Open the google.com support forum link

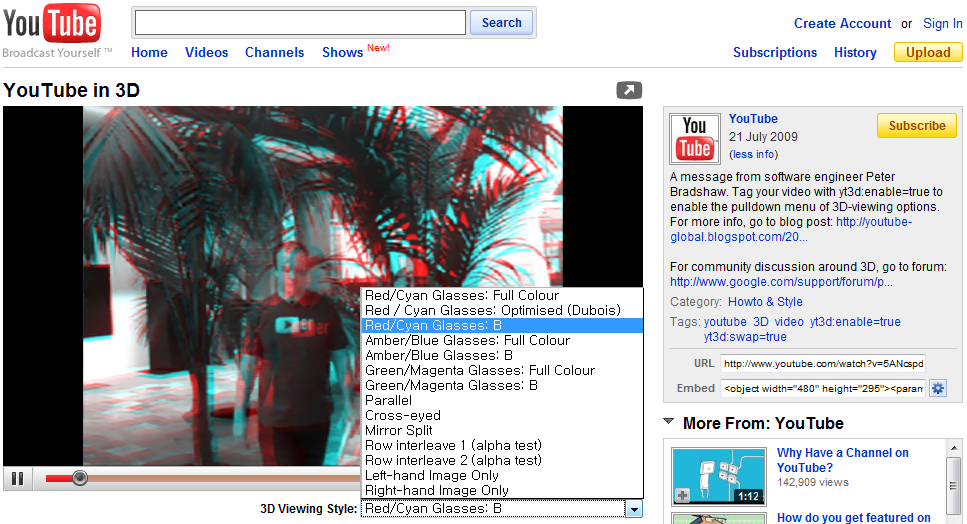tap(781, 282)
